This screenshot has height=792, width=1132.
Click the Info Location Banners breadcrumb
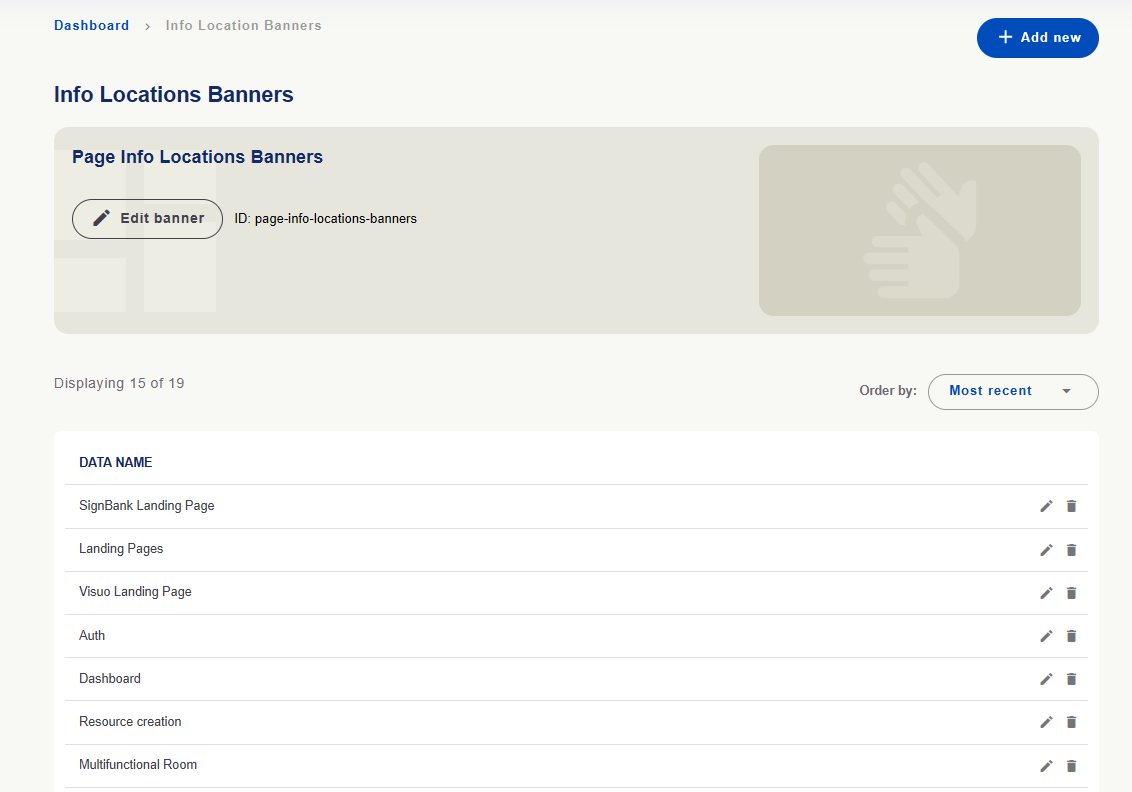tap(243, 25)
